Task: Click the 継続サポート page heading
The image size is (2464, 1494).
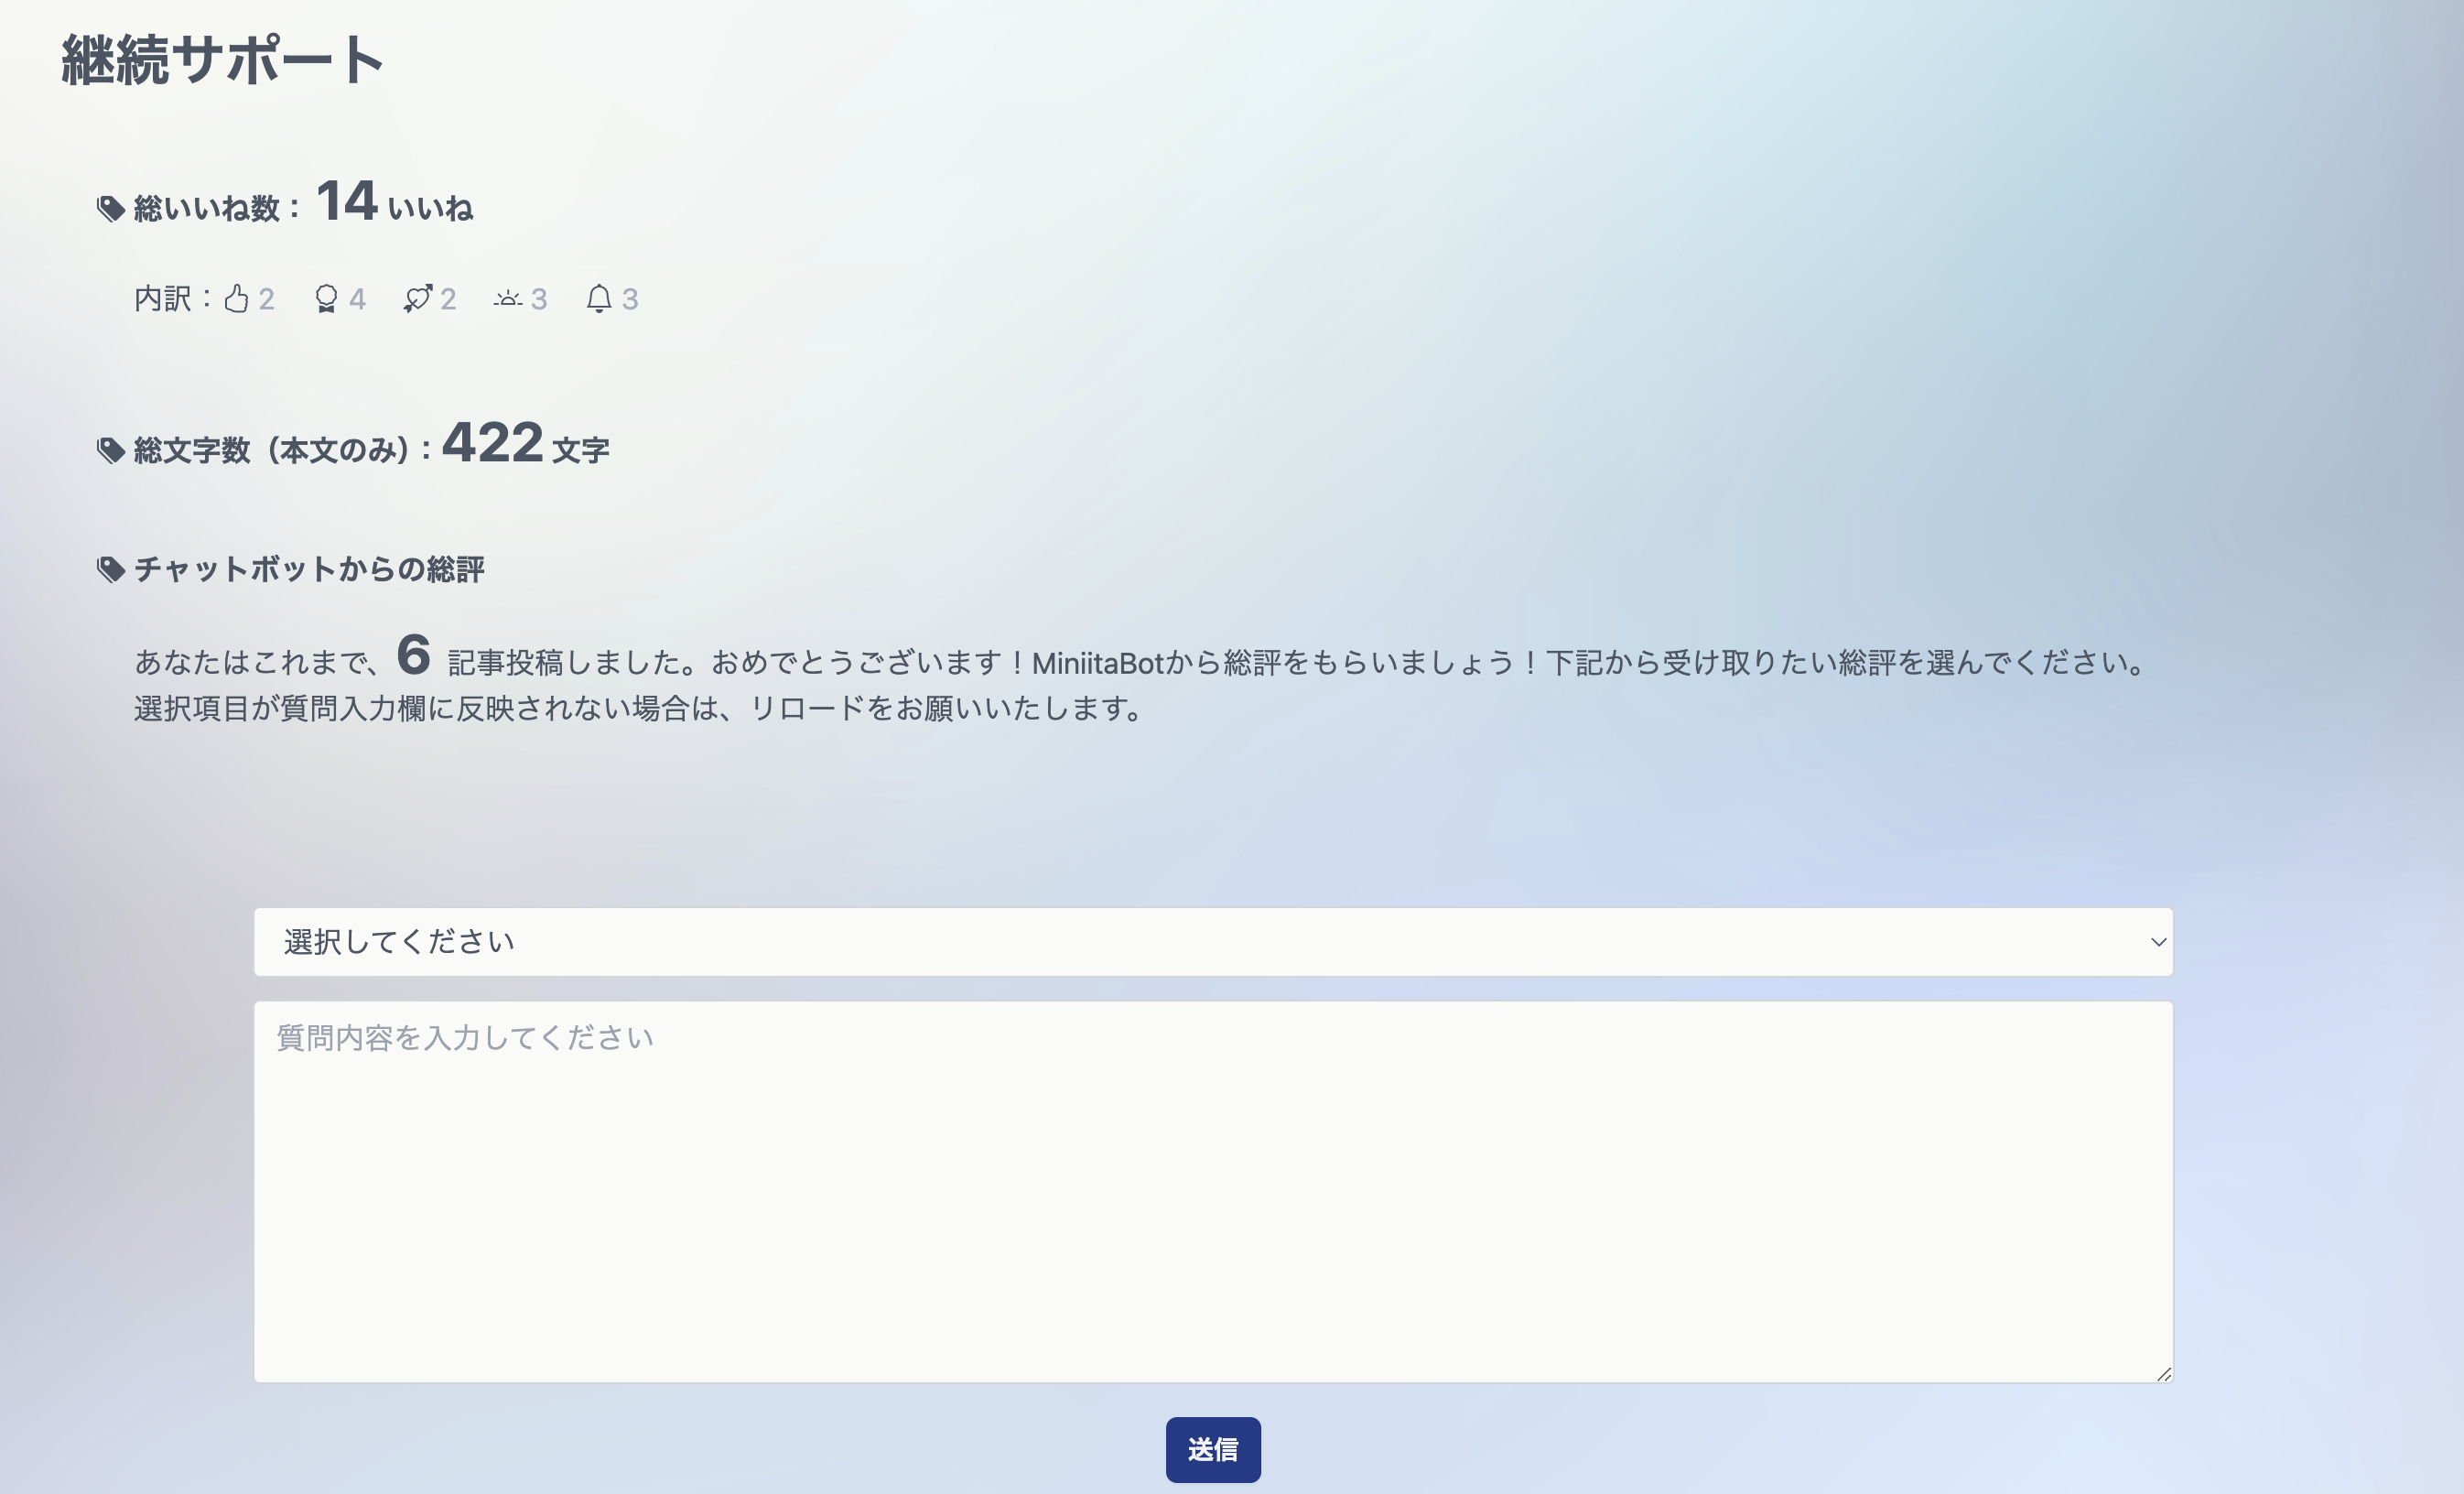Action: click(222, 57)
